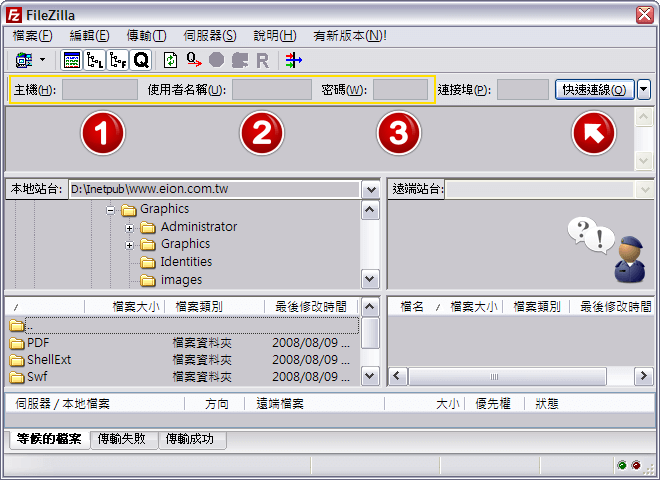Click the disconnect from server icon
Screen dimensions: 660x480
click(x=240, y=60)
